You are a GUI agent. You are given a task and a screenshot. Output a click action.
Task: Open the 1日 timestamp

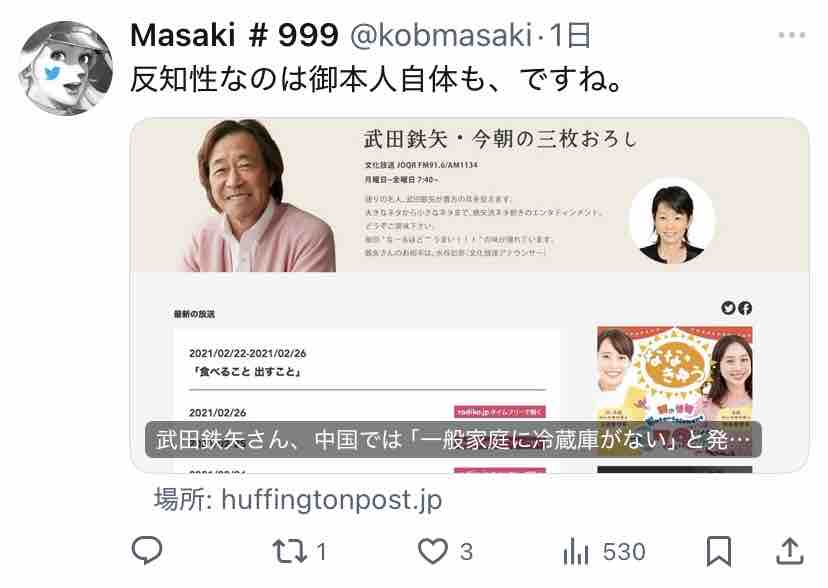570,36
